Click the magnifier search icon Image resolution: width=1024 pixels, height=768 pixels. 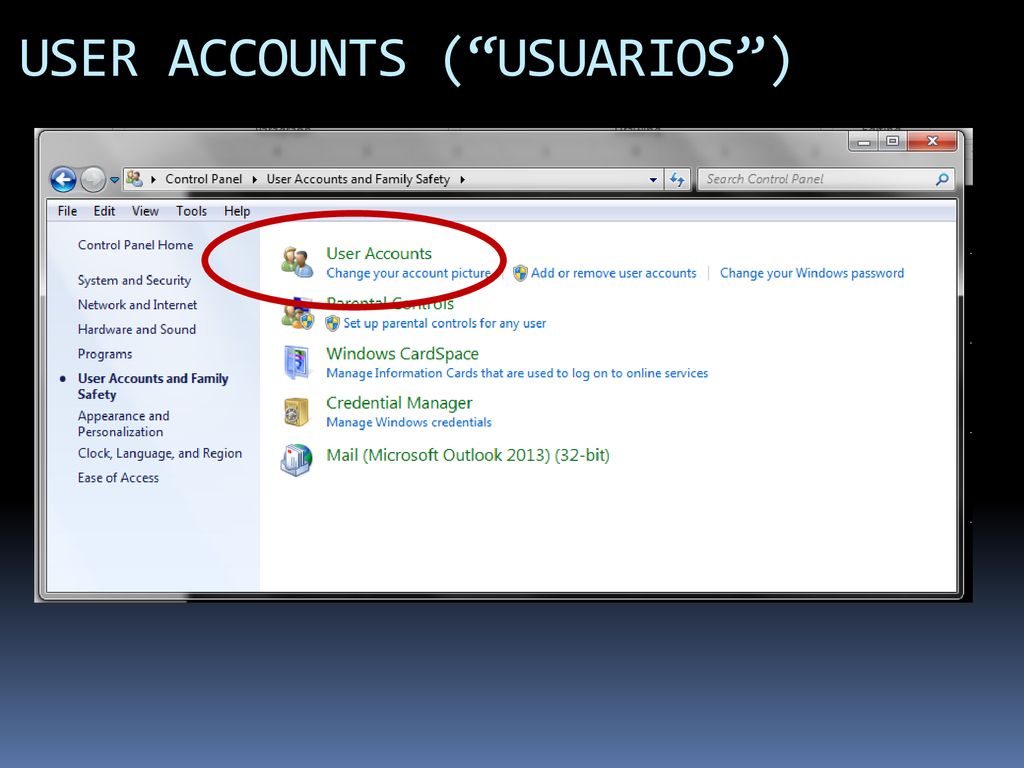pyautogui.click(x=942, y=179)
